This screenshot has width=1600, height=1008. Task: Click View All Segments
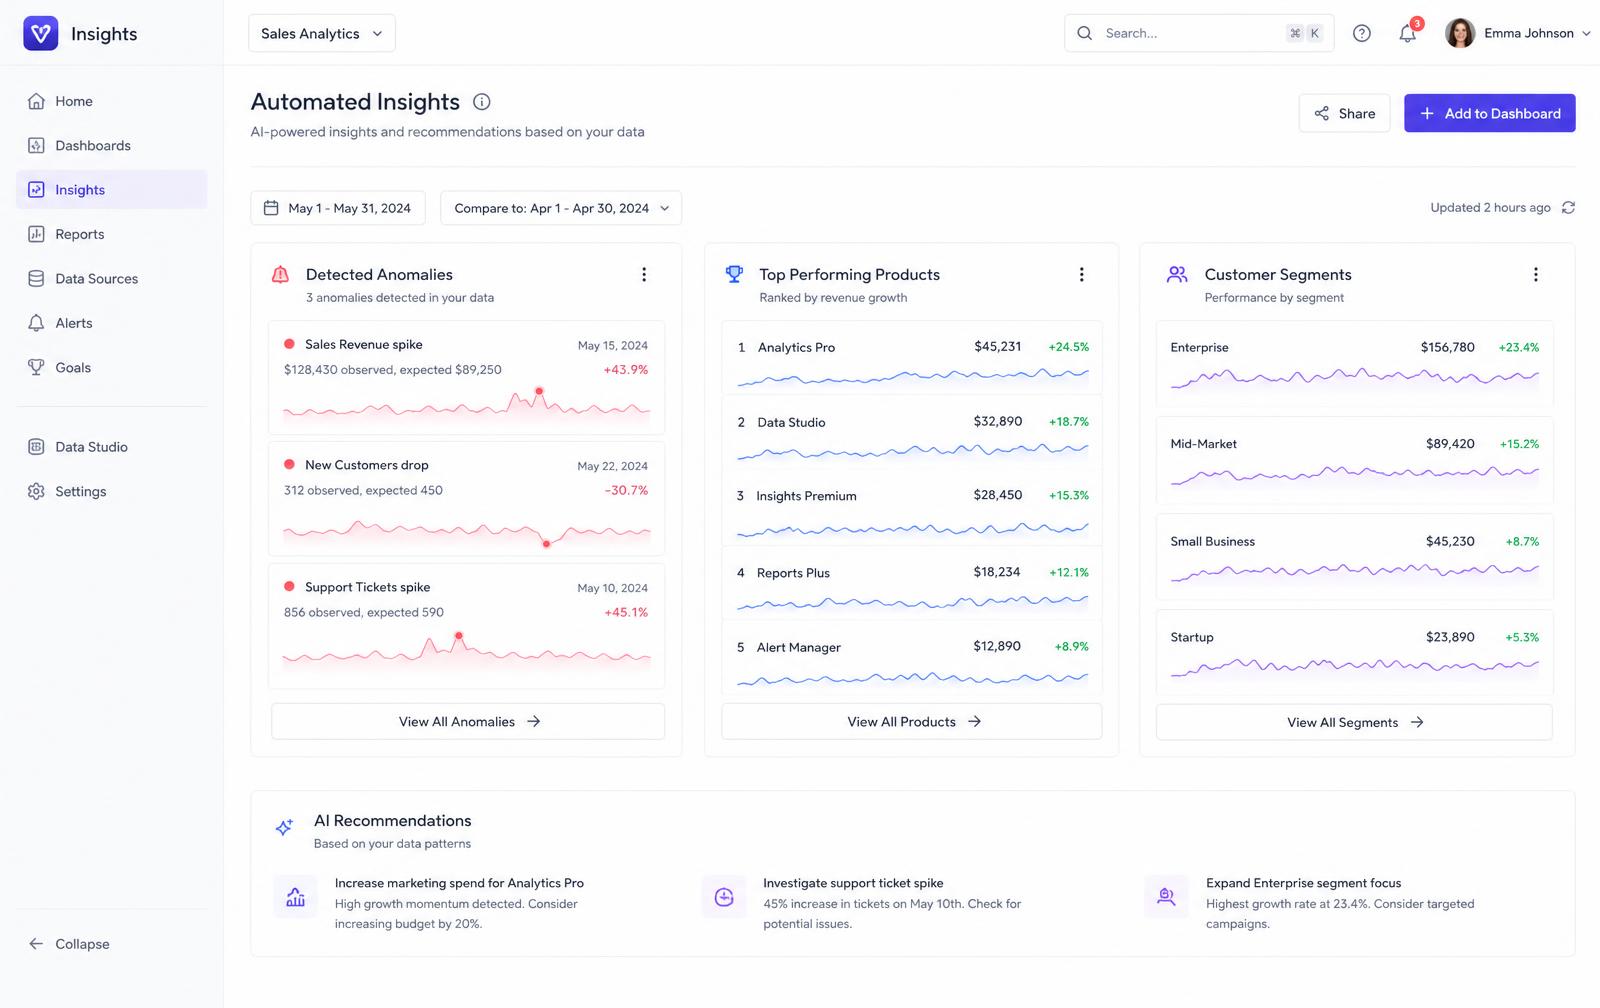click(x=1354, y=722)
